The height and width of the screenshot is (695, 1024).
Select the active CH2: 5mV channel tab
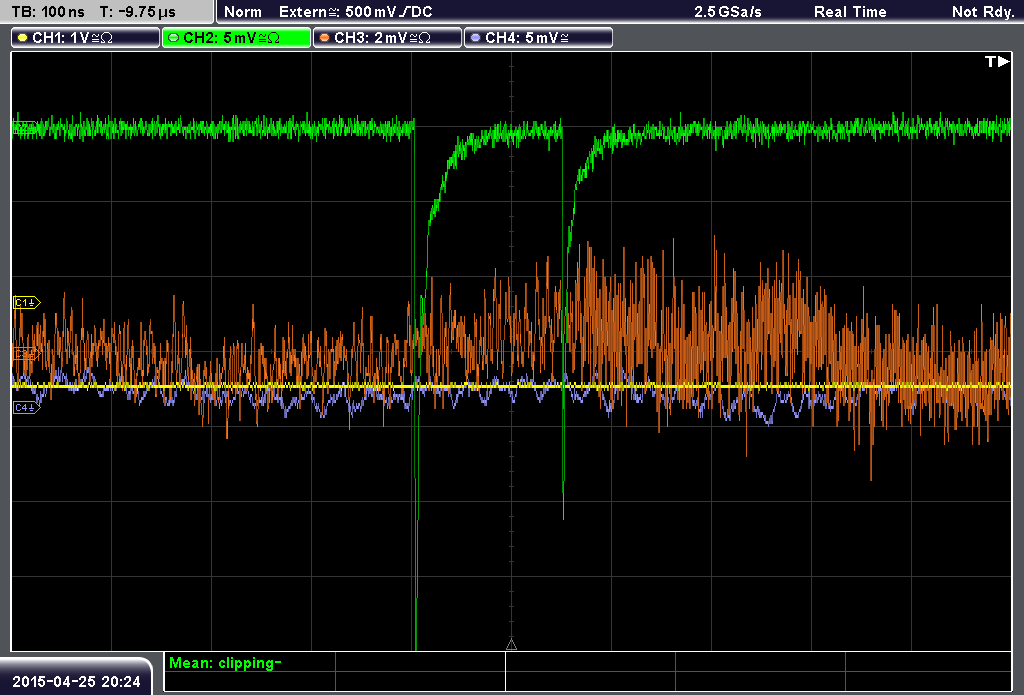coord(236,38)
